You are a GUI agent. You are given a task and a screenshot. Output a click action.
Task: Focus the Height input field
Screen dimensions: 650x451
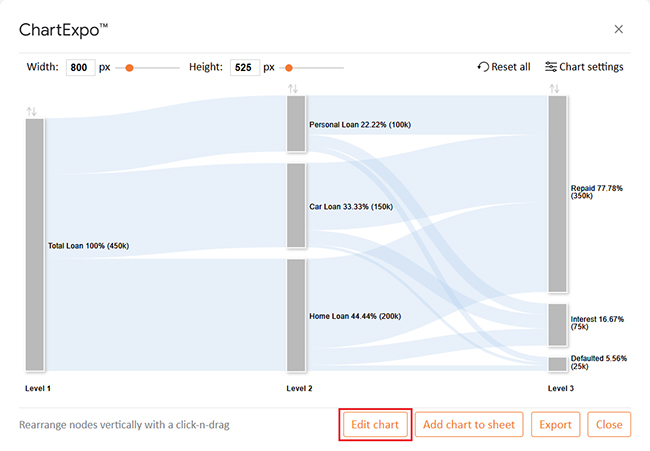[x=243, y=68]
